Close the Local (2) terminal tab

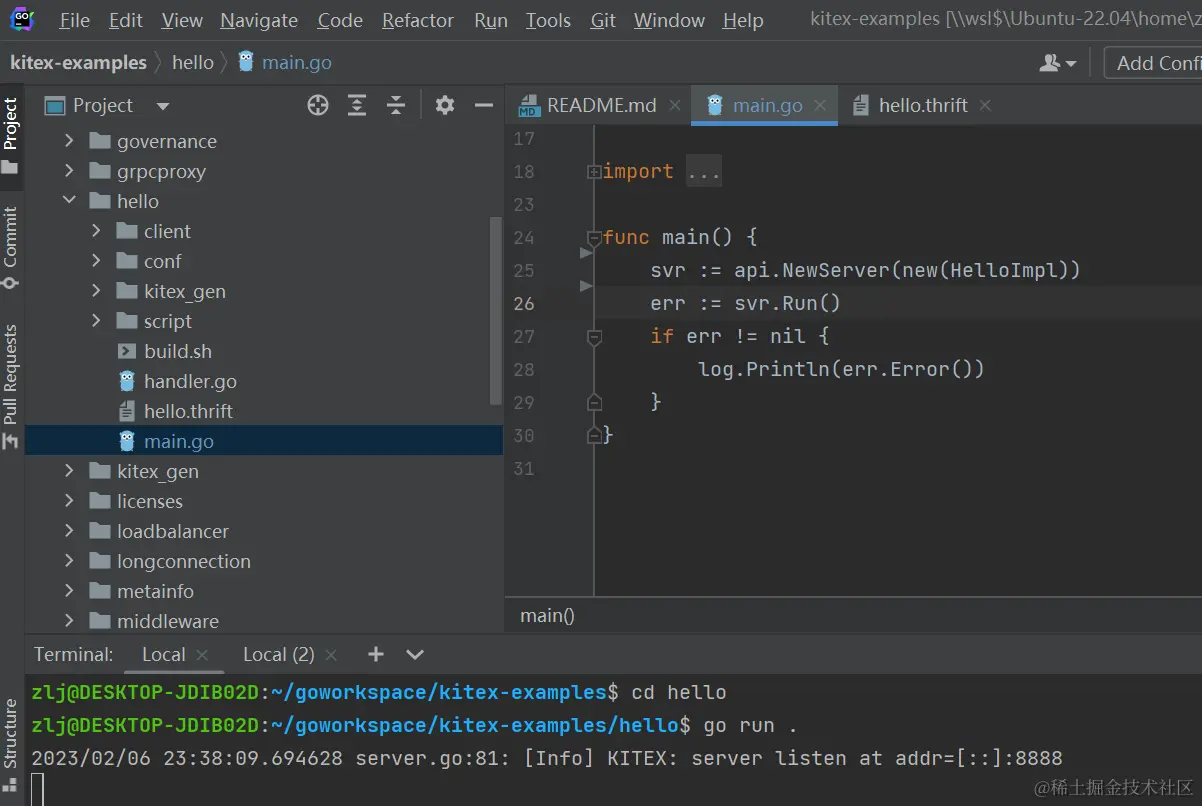coord(331,655)
